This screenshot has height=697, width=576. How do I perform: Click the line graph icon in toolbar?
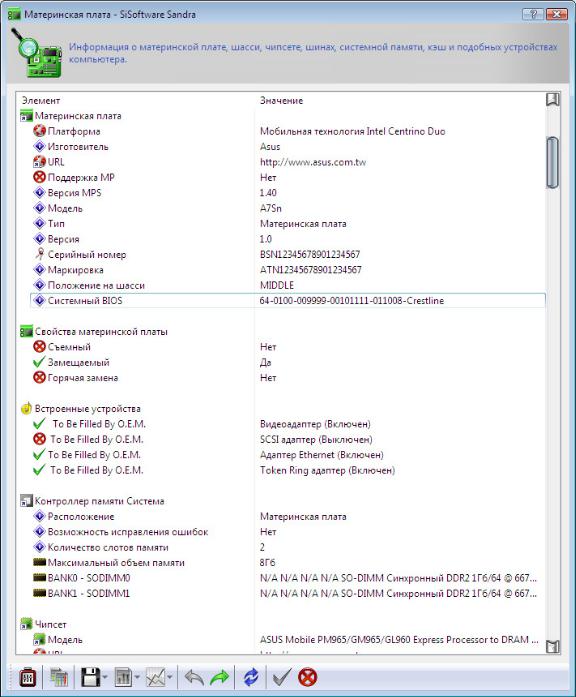click(156, 678)
